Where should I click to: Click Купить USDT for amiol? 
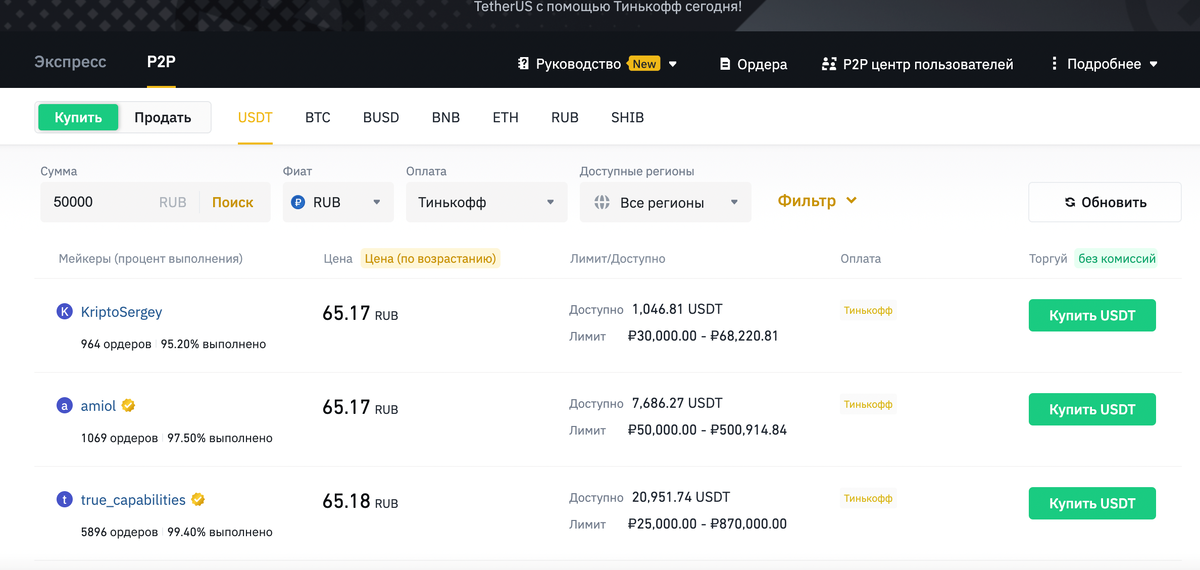click(1092, 409)
